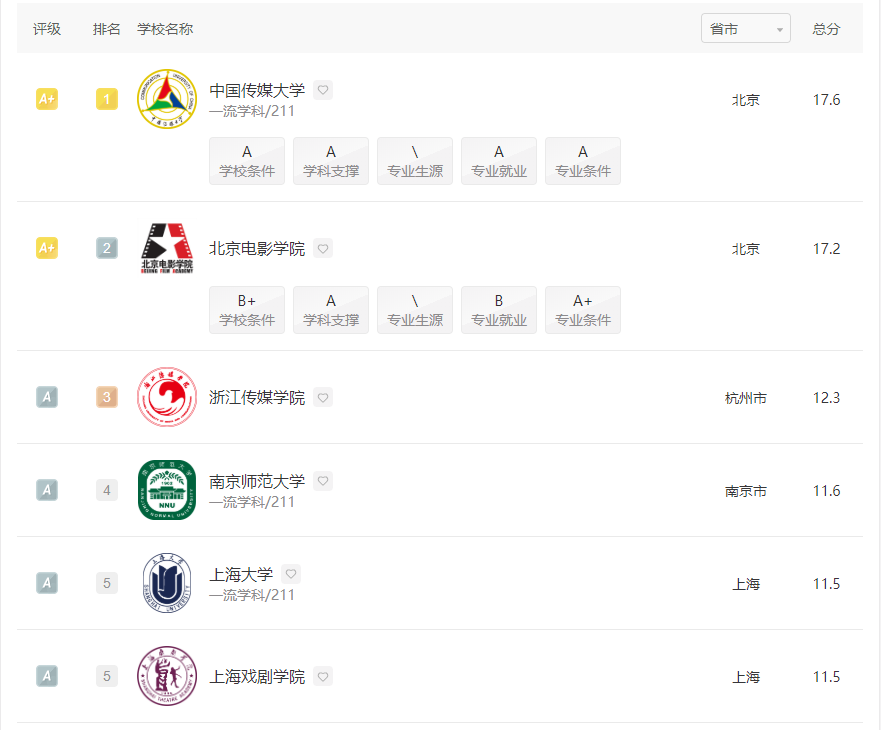Open 浙江传媒学院 school name link
This screenshot has width=881, height=730.
pos(257,397)
